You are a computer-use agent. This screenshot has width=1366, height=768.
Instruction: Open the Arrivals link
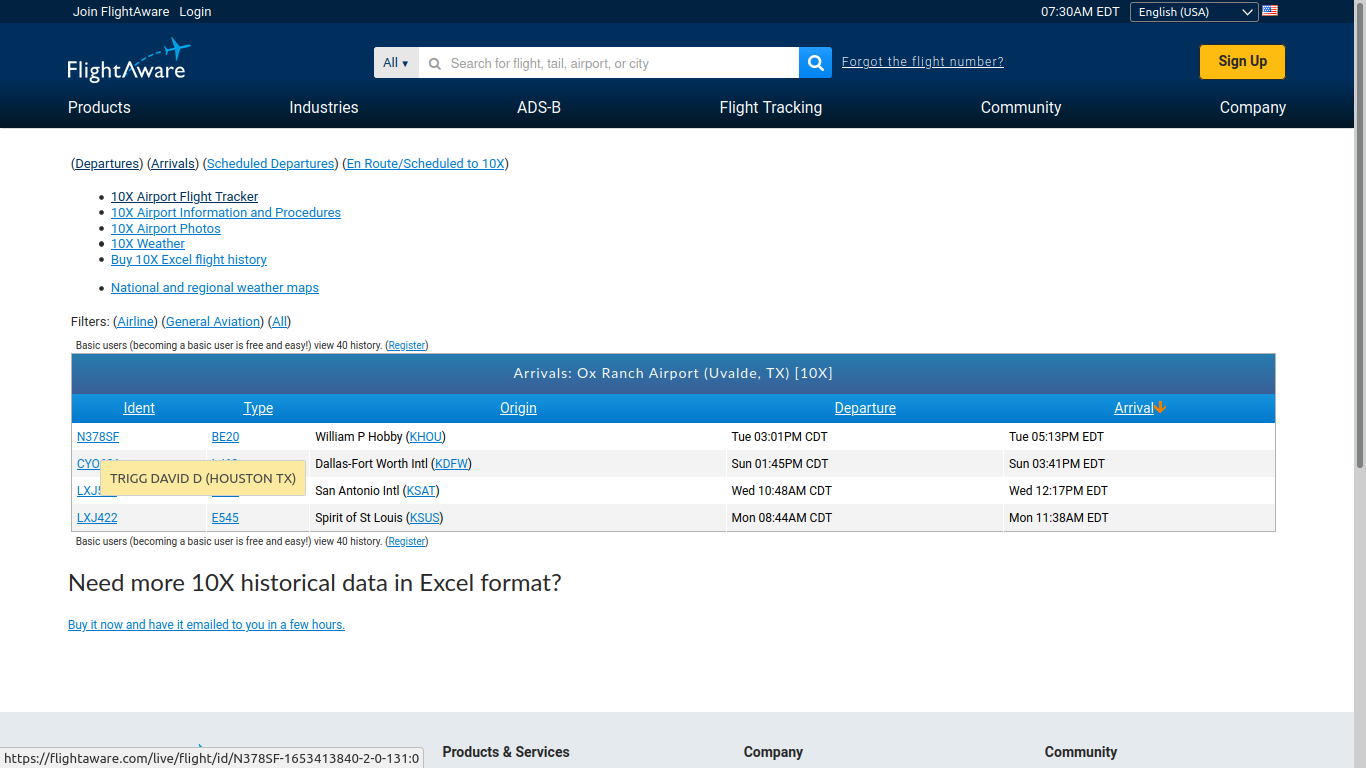click(x=173, y=164)
